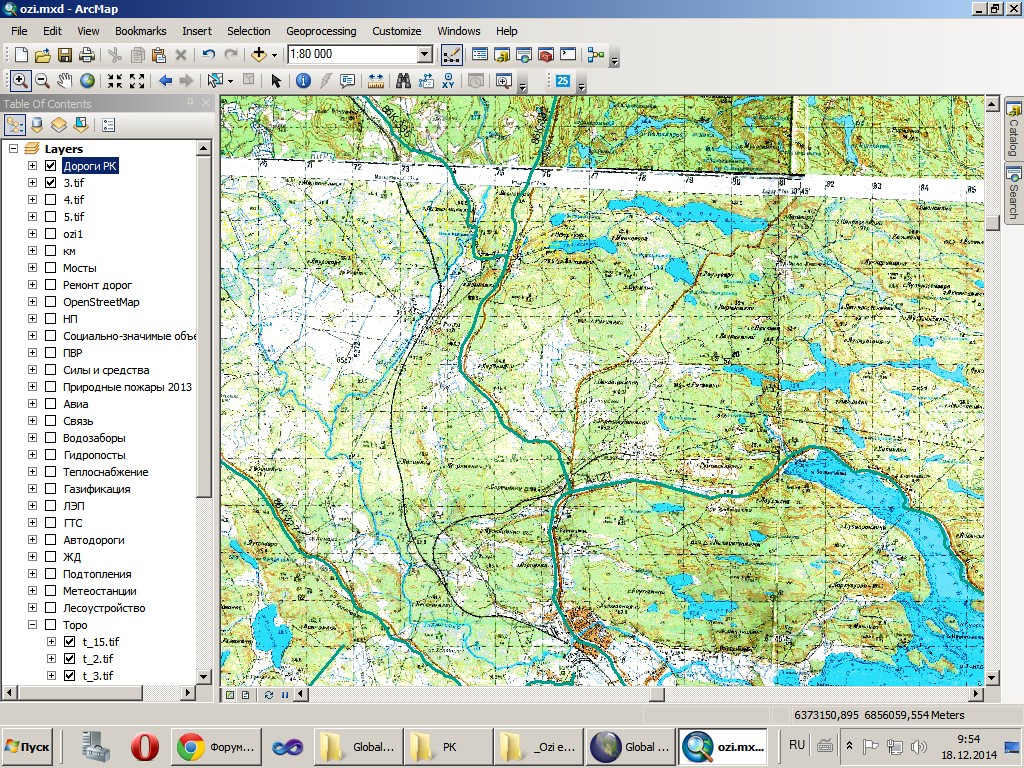This screenshot has height=768, width=1024.
Task: Open the Editor toolbar icon
Action: (x=451, y=55)
